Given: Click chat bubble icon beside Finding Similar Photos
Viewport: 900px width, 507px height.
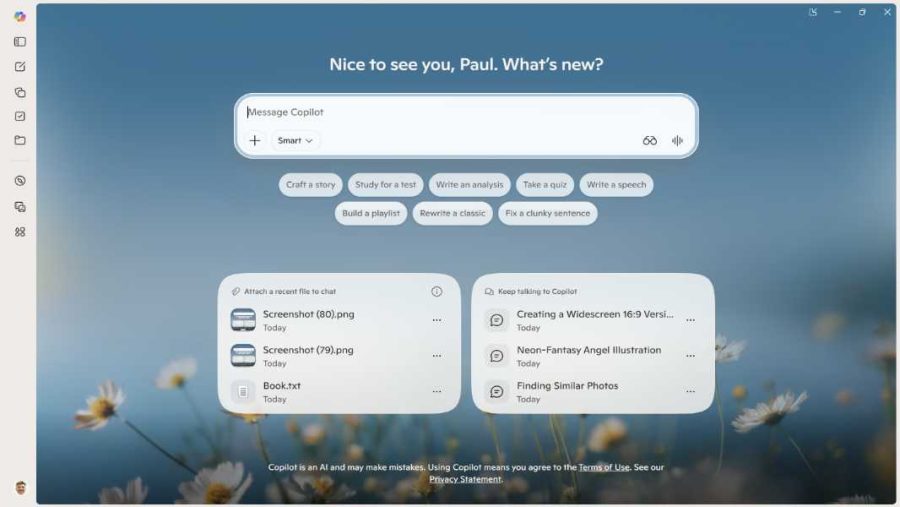Looking at the screenshot, I should click(496, 392).
